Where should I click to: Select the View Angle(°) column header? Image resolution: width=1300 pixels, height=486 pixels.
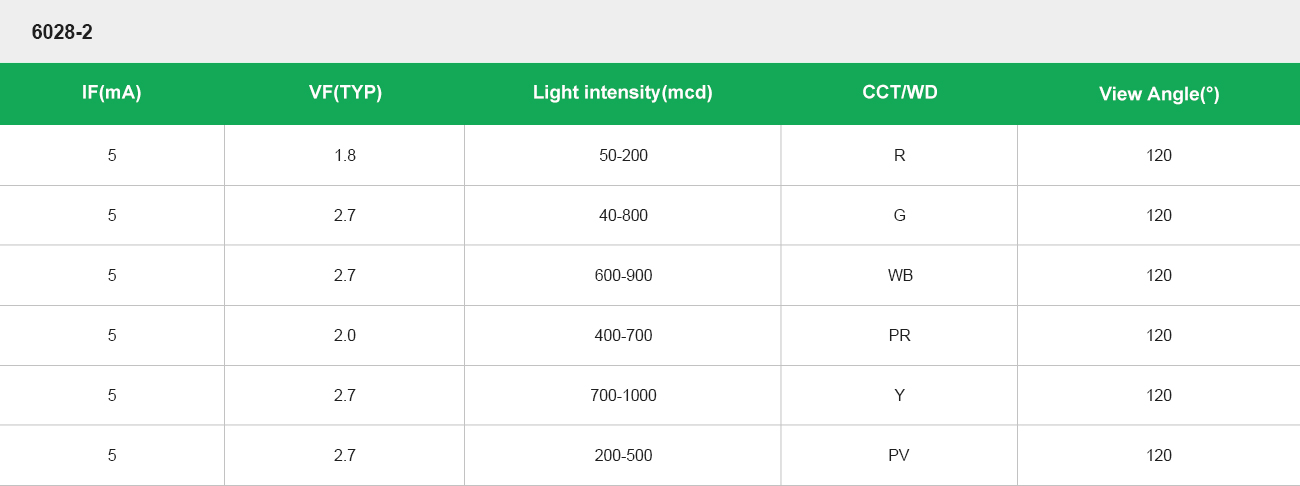click(x=1159, y=94)
